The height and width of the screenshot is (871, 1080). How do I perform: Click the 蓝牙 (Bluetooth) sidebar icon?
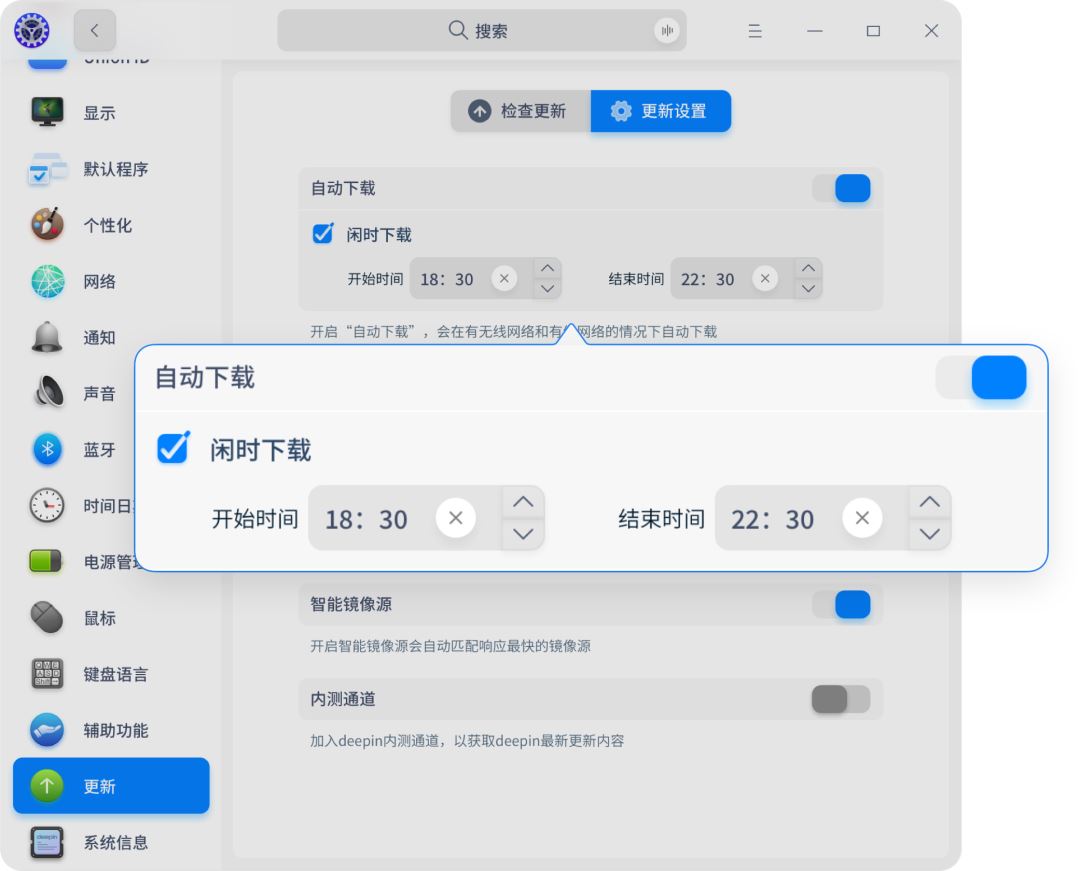point(47,450)
